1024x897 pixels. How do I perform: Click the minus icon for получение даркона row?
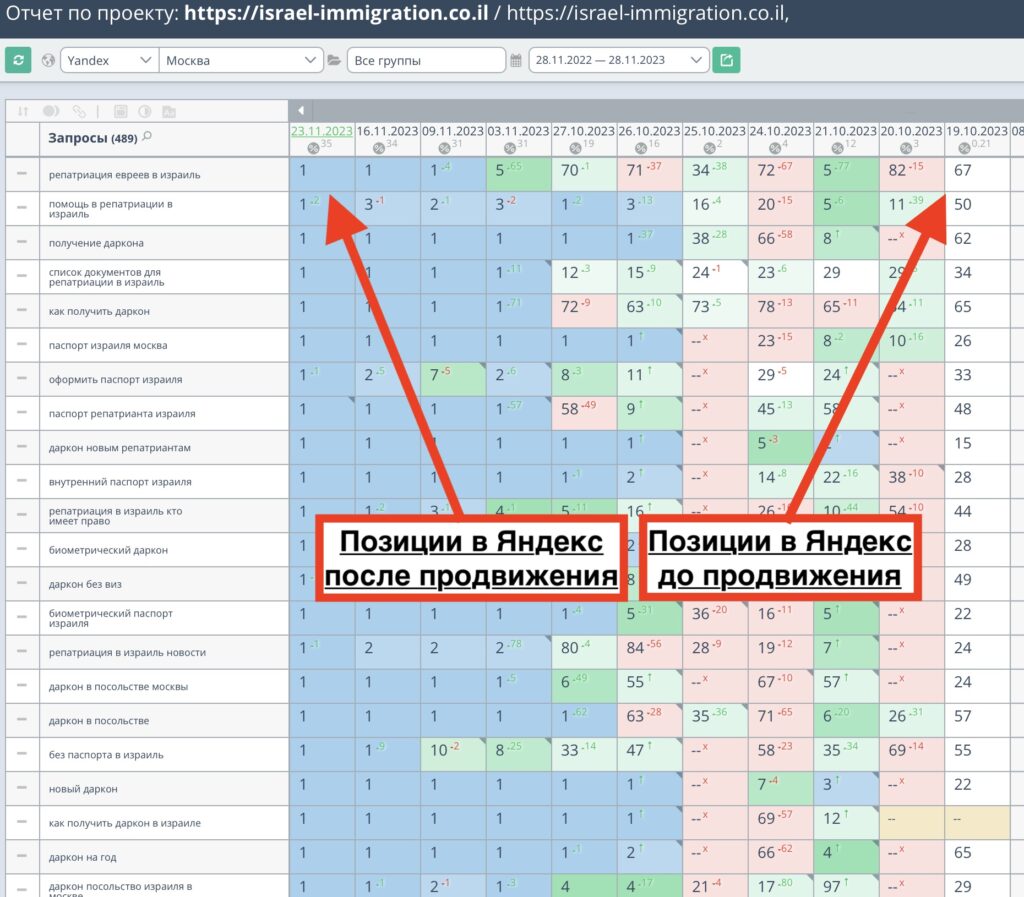[x=22, y=242]
